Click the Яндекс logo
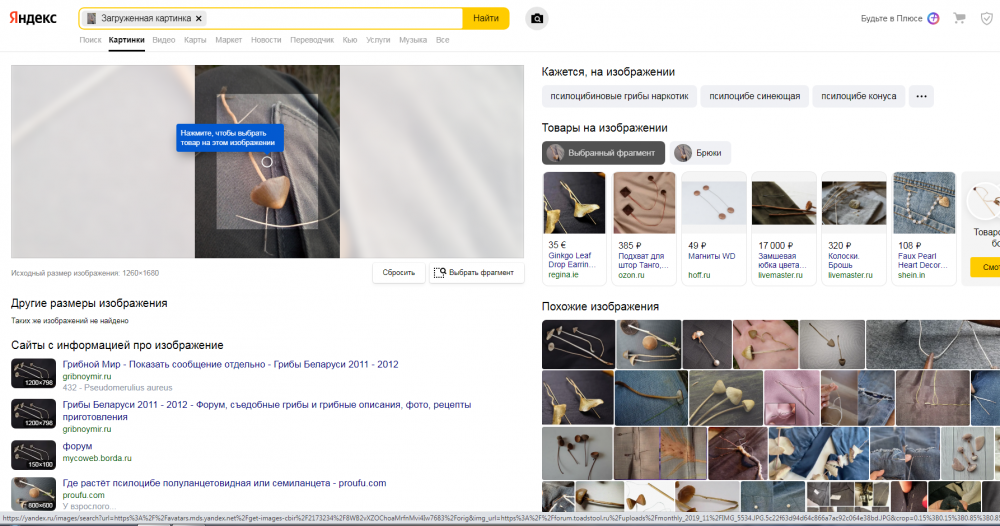Screen dimensions: 1000x526 click(33, 18)
